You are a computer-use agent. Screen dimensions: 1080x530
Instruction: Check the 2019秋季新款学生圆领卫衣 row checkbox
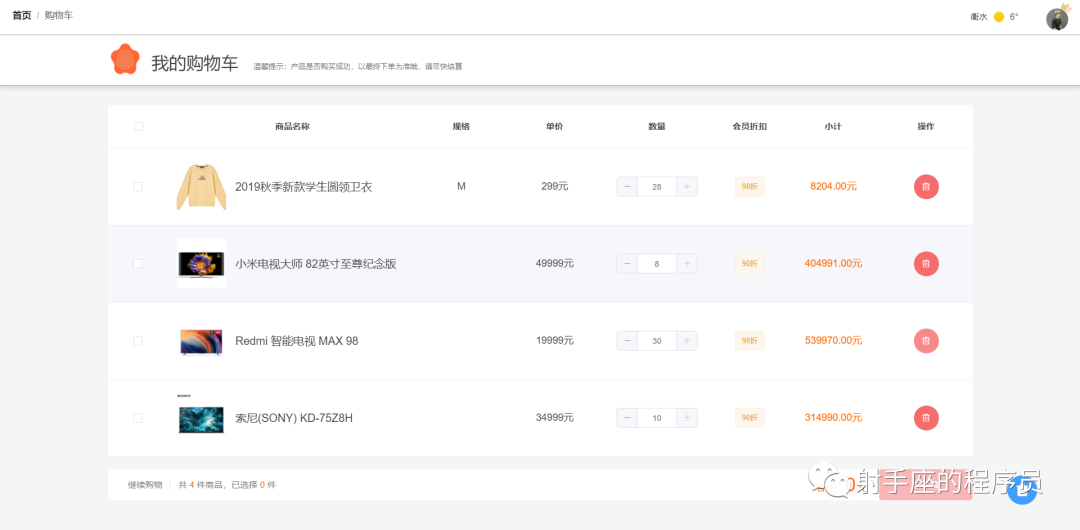point(138,187)
